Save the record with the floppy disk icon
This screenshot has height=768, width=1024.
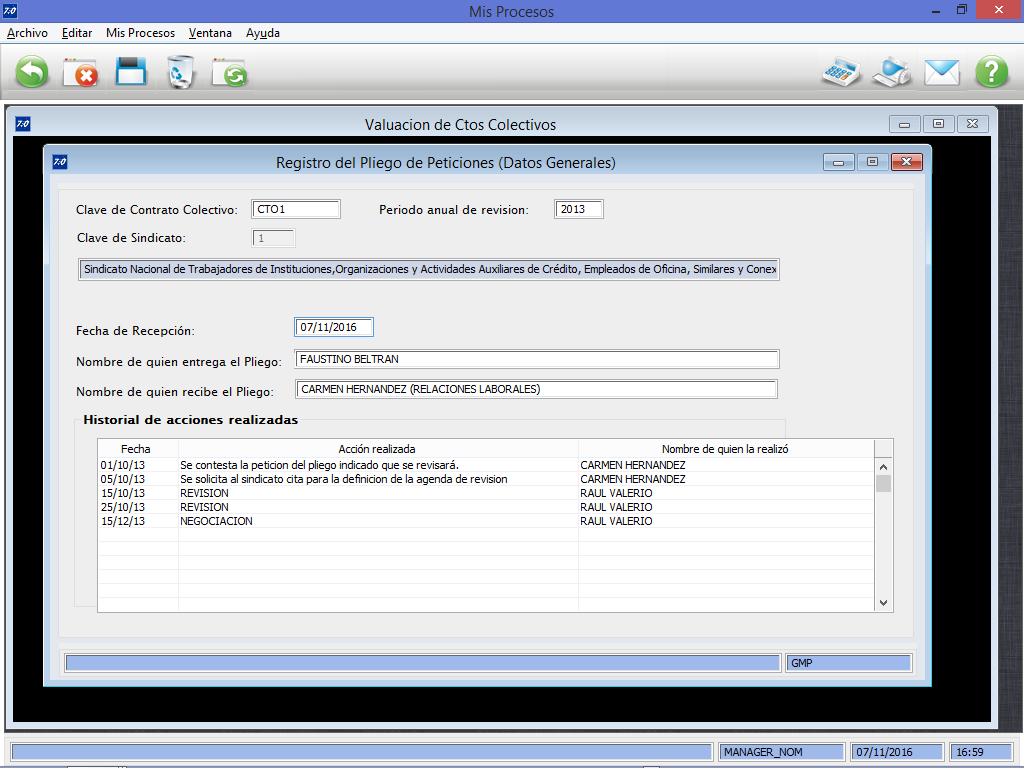click(131, 72)
